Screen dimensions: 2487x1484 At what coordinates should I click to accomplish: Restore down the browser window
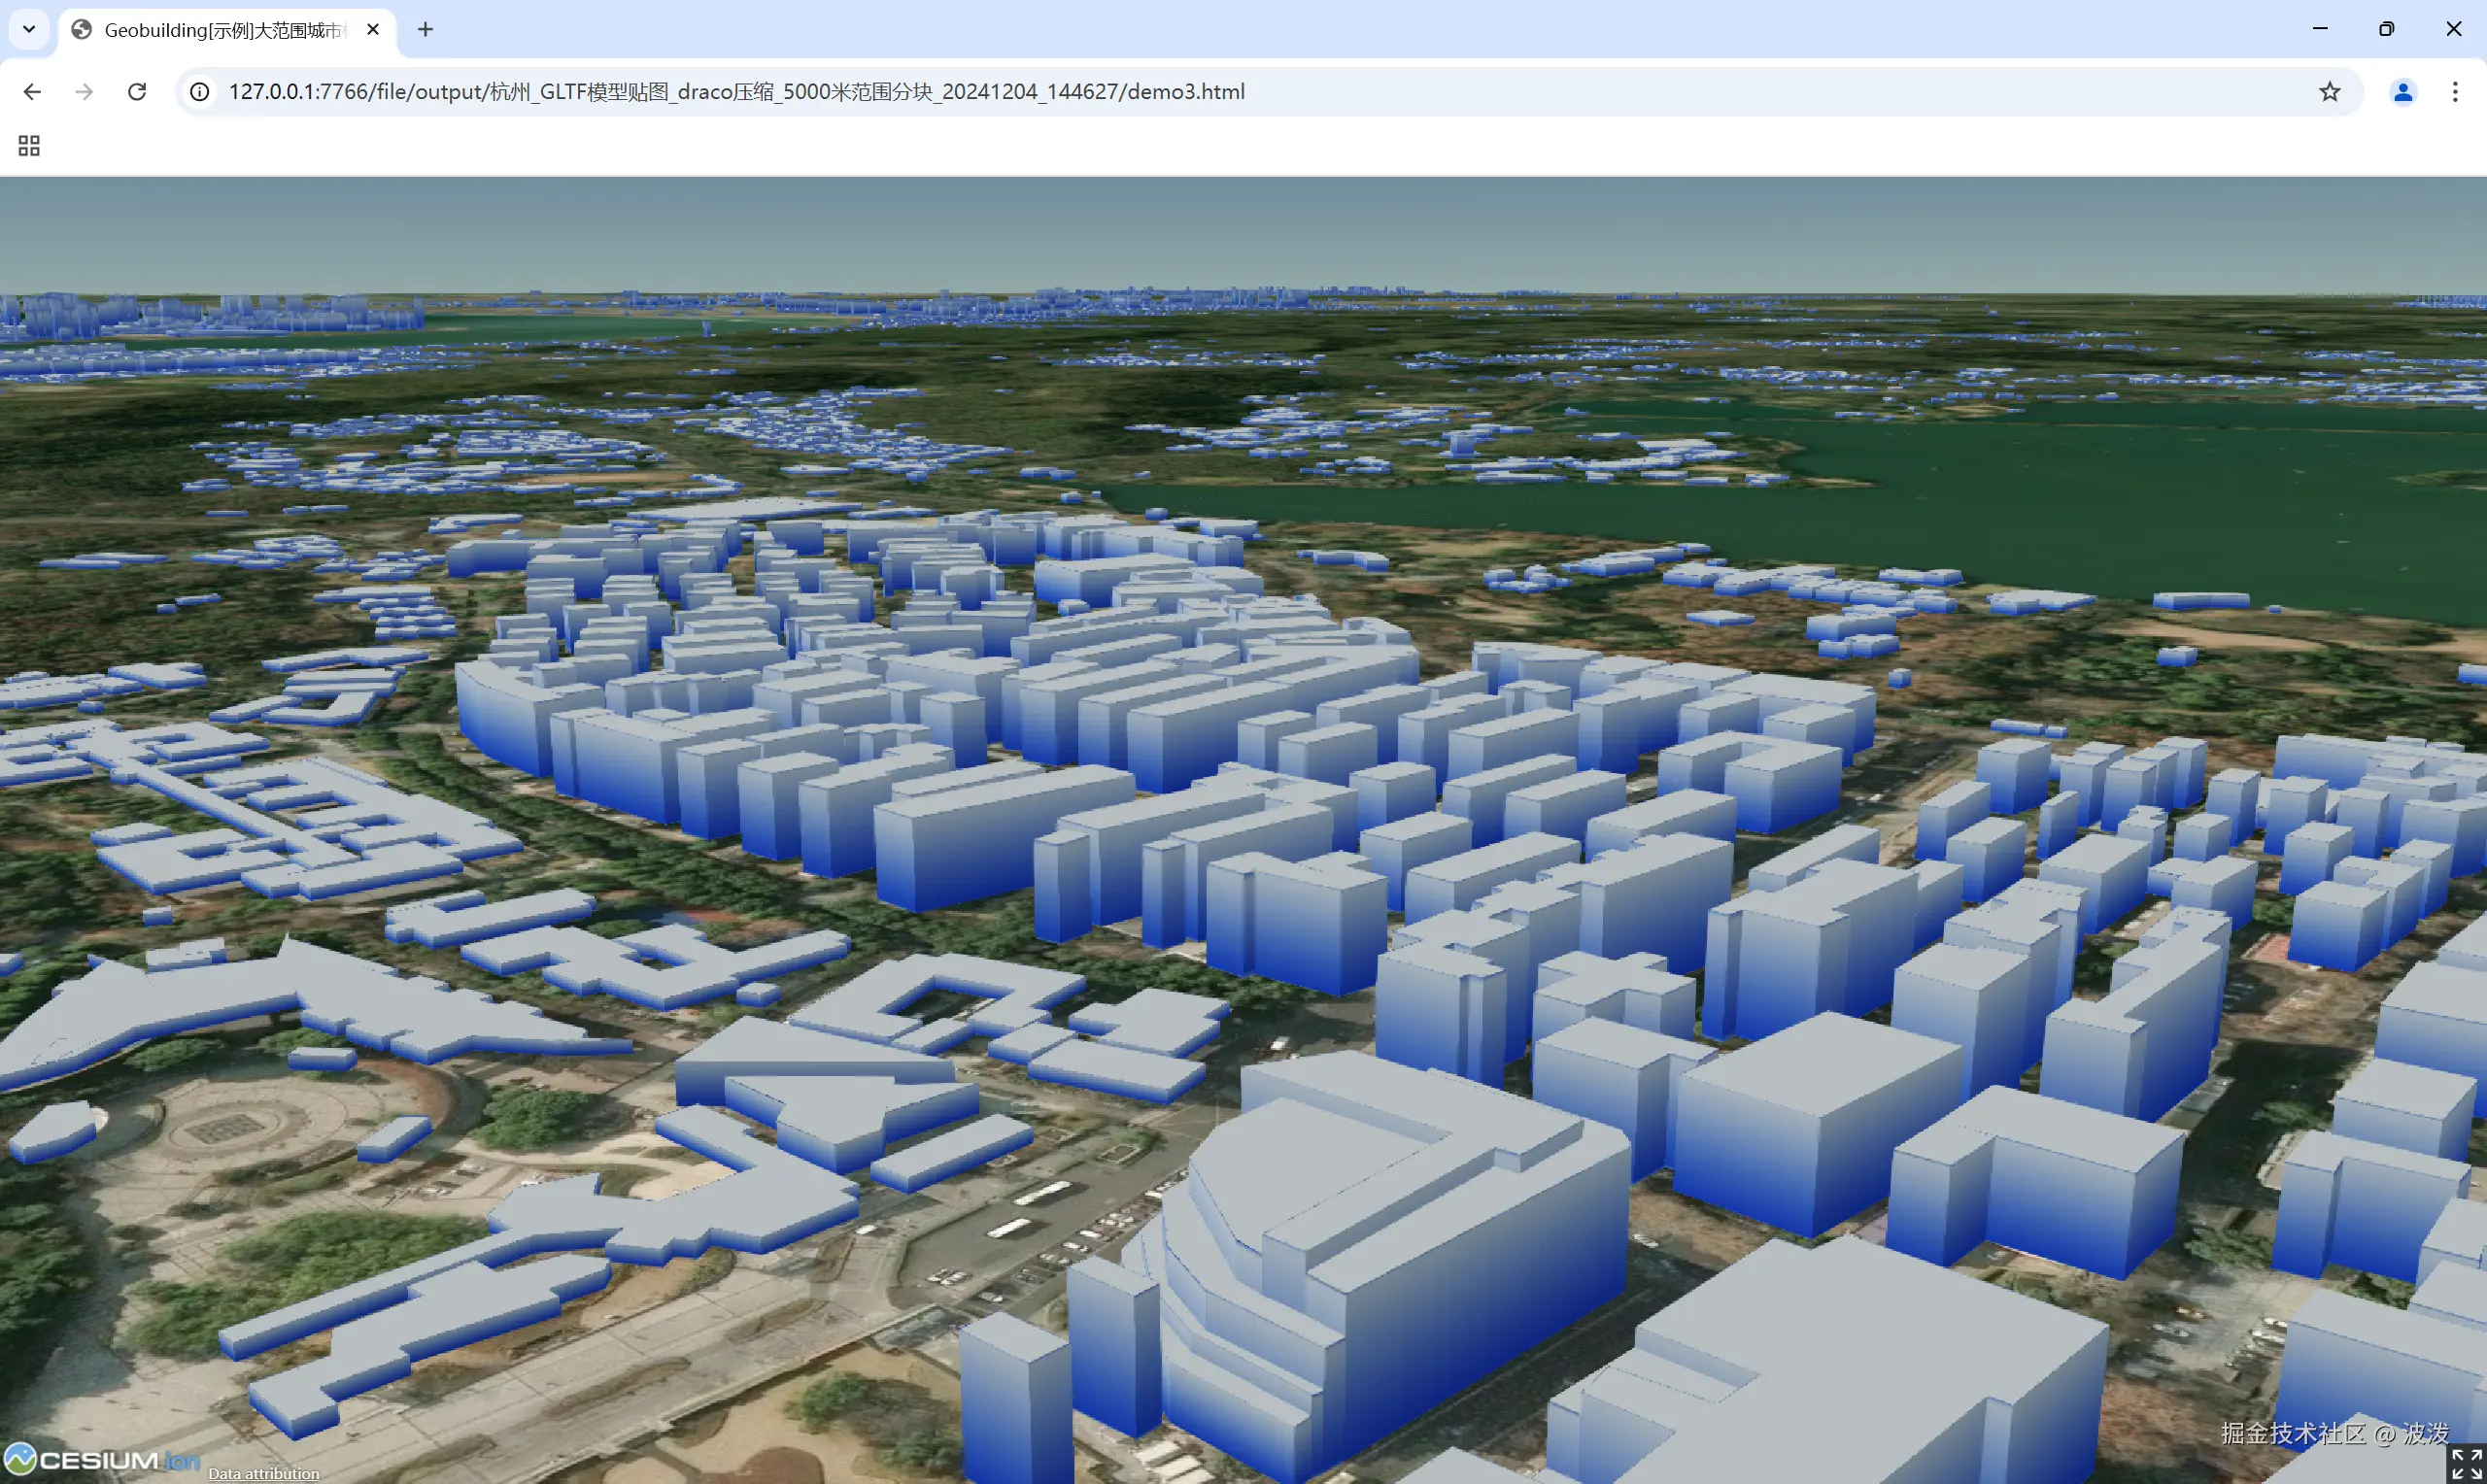[x=2386, y=29]
